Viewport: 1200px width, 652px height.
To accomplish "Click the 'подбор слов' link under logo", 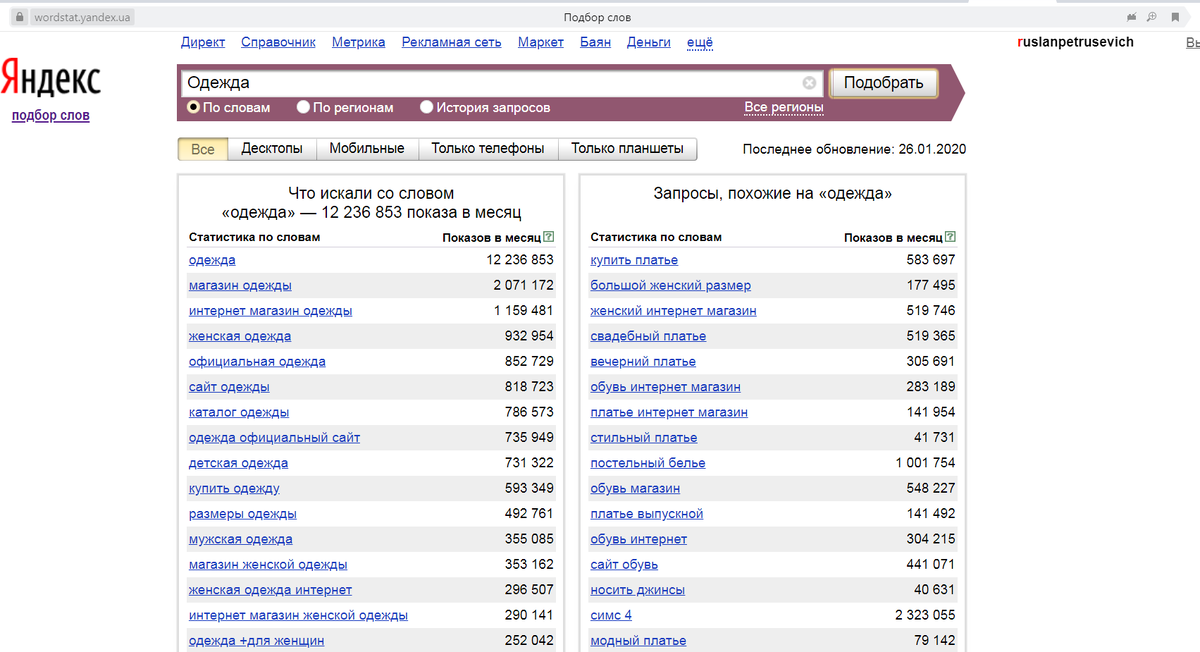I will [x=50, y=115].
